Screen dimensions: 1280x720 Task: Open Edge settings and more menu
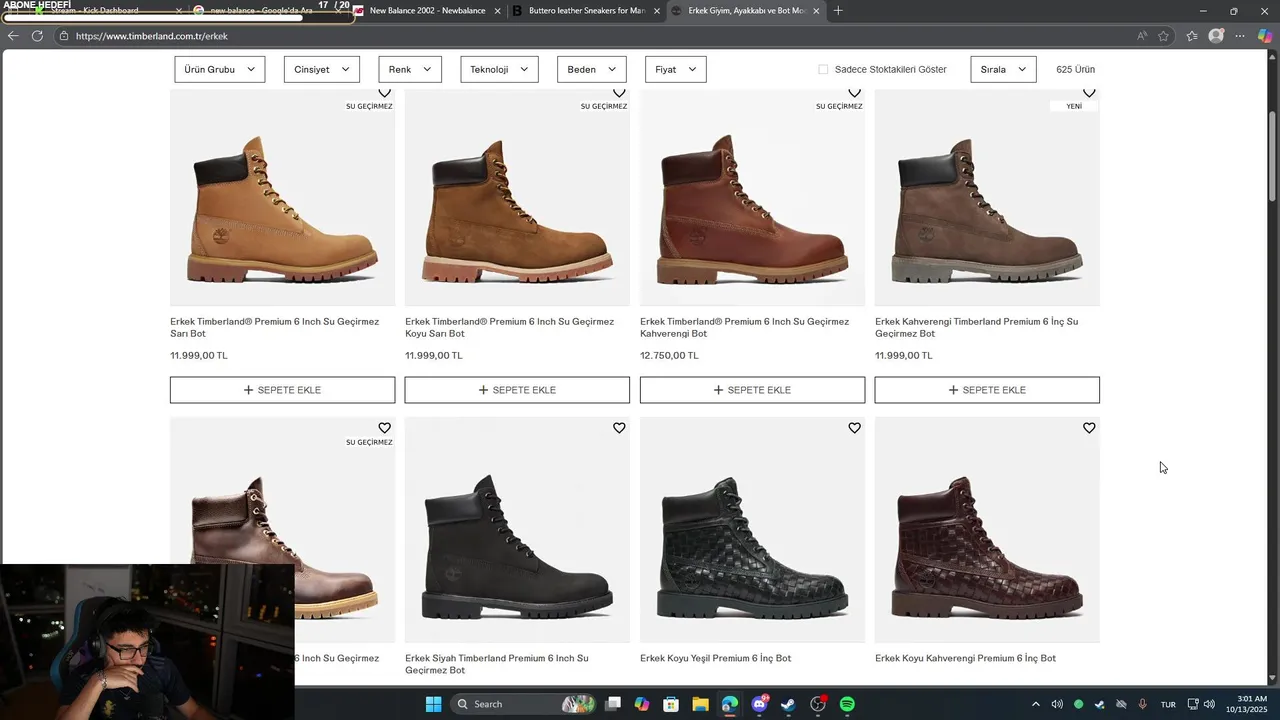tap(1240, 36)
